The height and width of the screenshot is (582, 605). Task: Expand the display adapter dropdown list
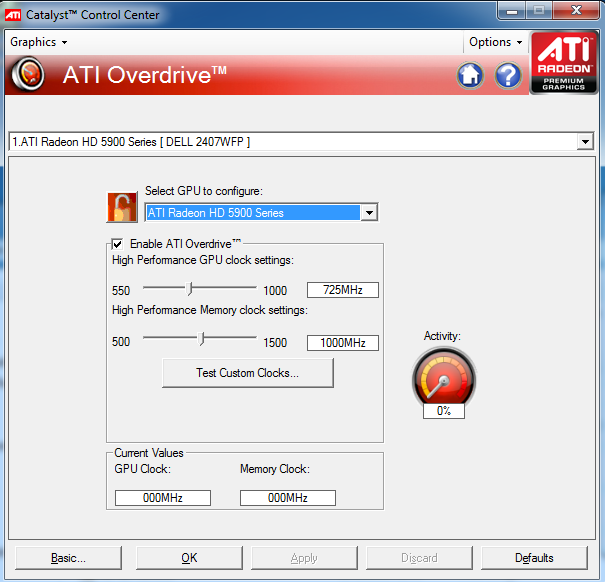coord(585,142)
